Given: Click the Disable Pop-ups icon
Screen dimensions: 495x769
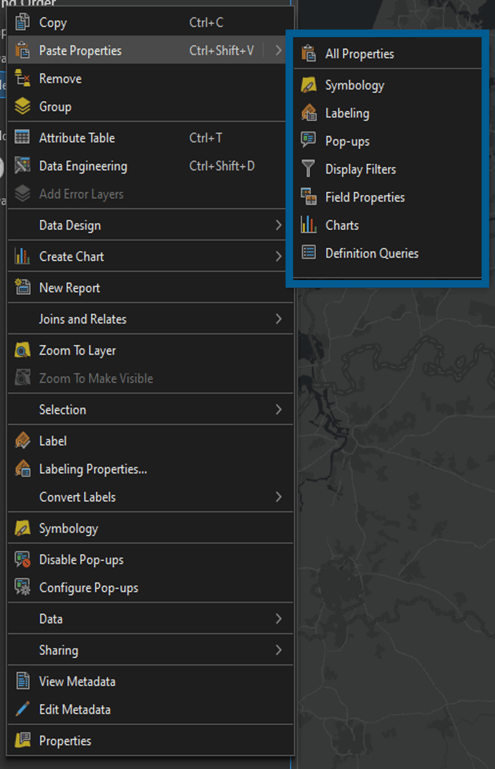Looking at the screenshot, I should point(23,559).
